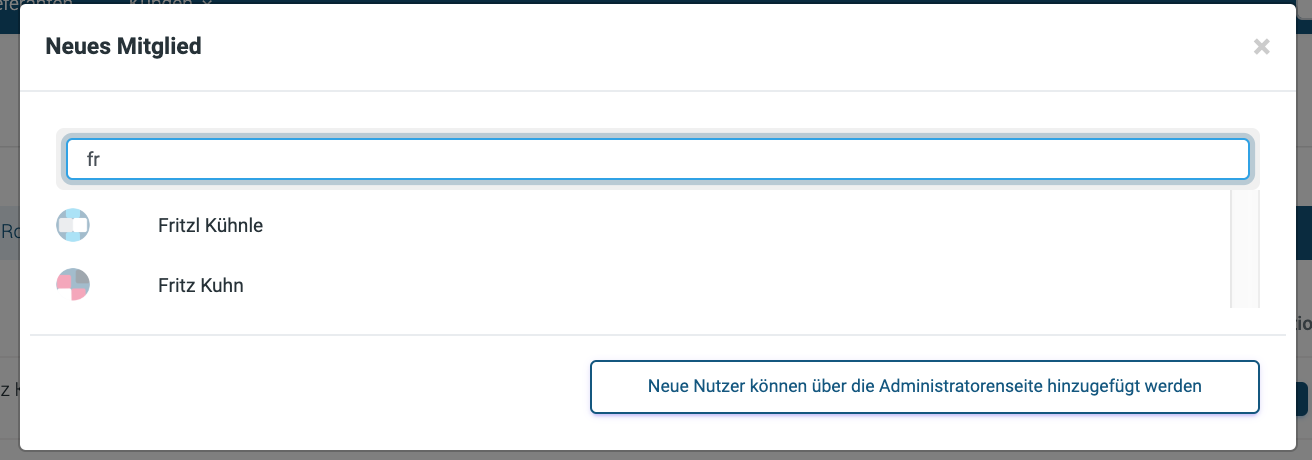Click the Neues Mitglied dialog title

[124, 46]
